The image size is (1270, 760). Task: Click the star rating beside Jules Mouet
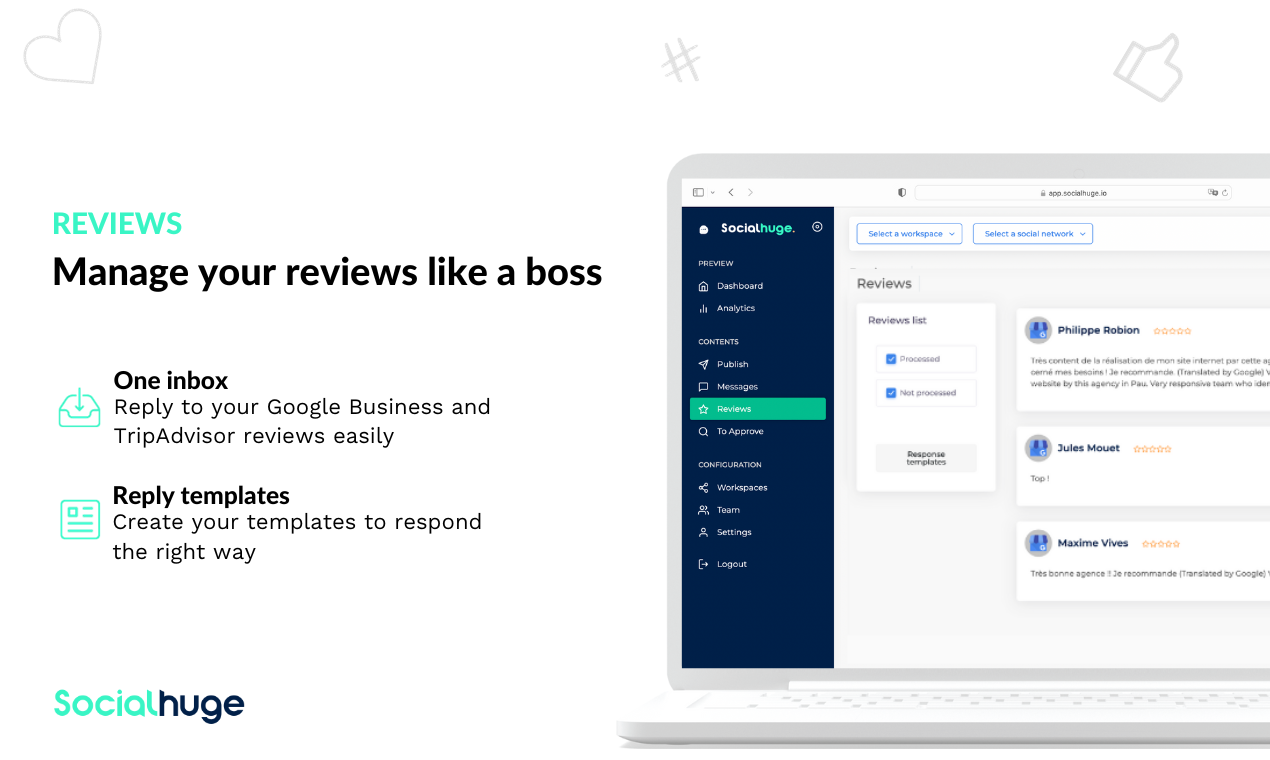1152,449
